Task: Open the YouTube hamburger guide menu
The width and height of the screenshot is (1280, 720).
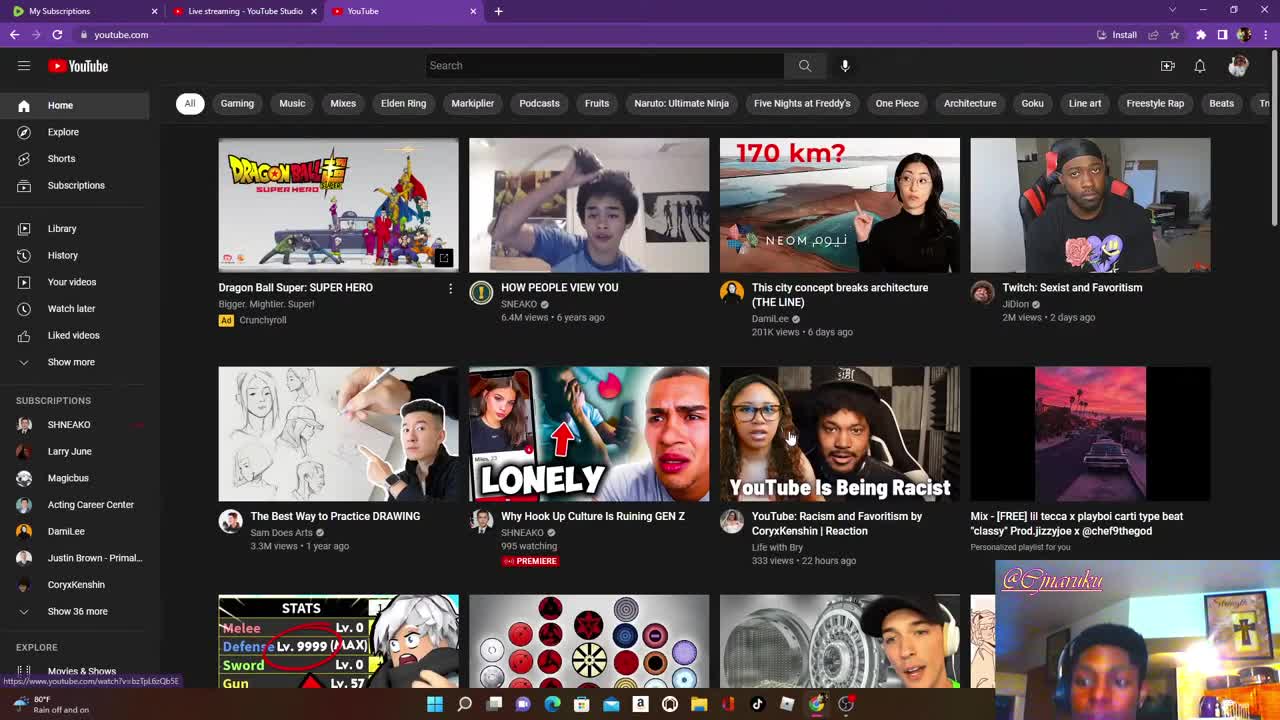Action: (24, 66)
